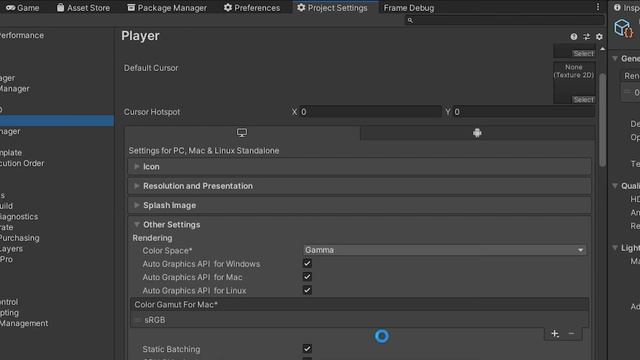
Task: Click the Inspector asset cube icon
Action: (624, 28)
